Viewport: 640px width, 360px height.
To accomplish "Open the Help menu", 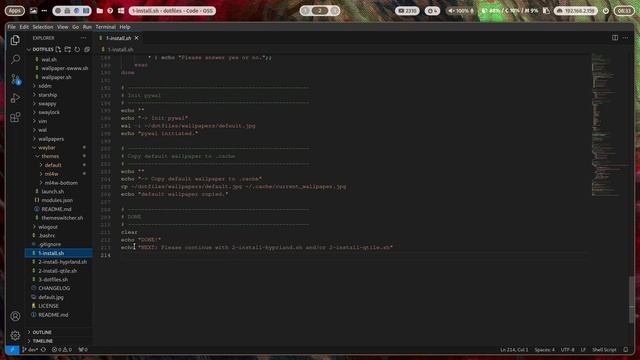I will click(124, 27).
